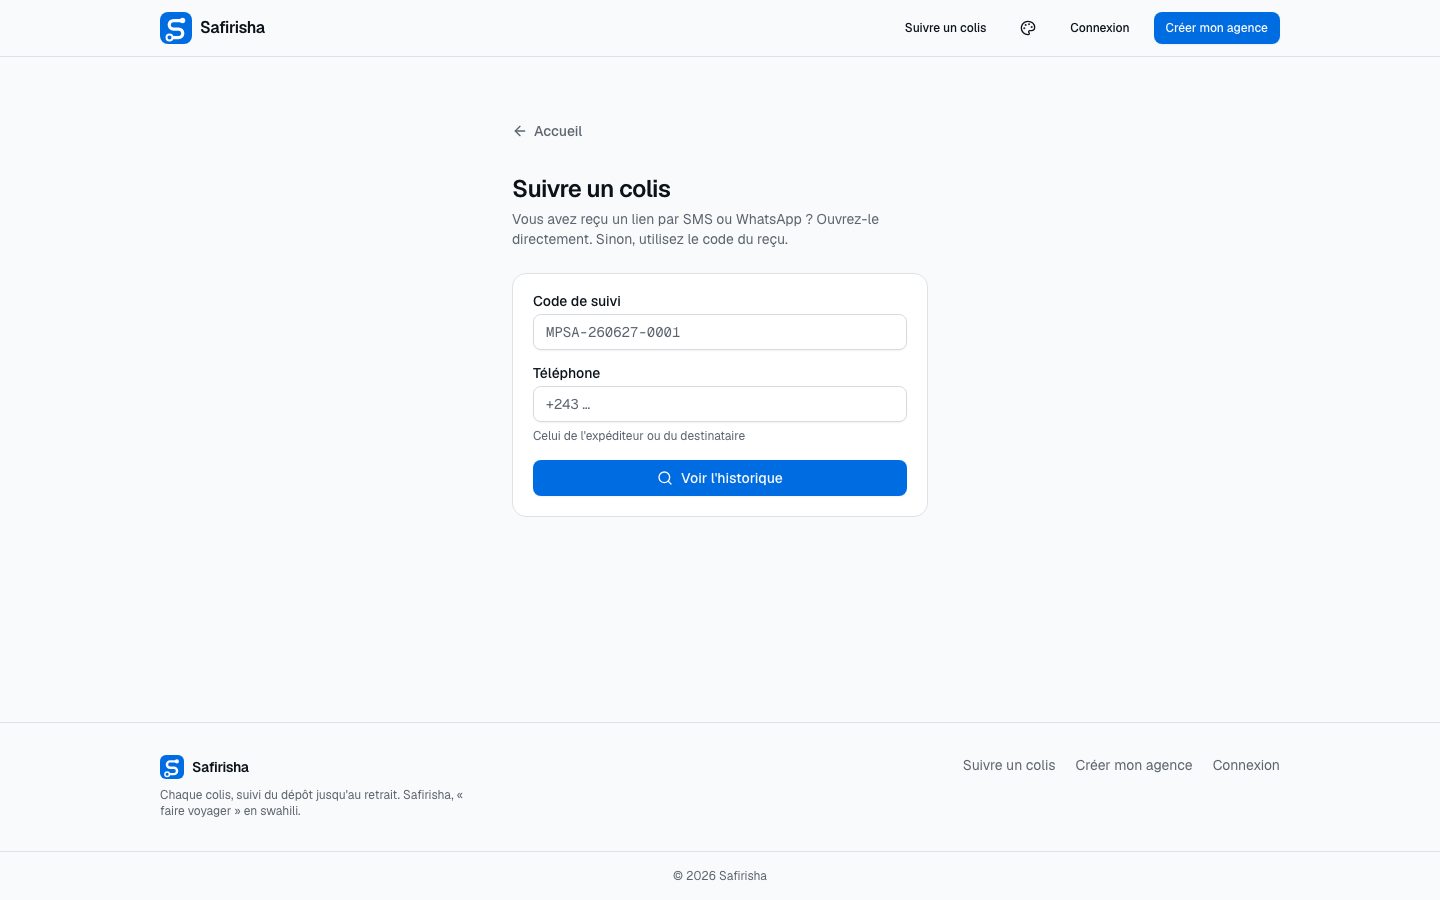Click the Voir l'historique button
This screenshot has width=1440, height=900.
coord(720,478)
